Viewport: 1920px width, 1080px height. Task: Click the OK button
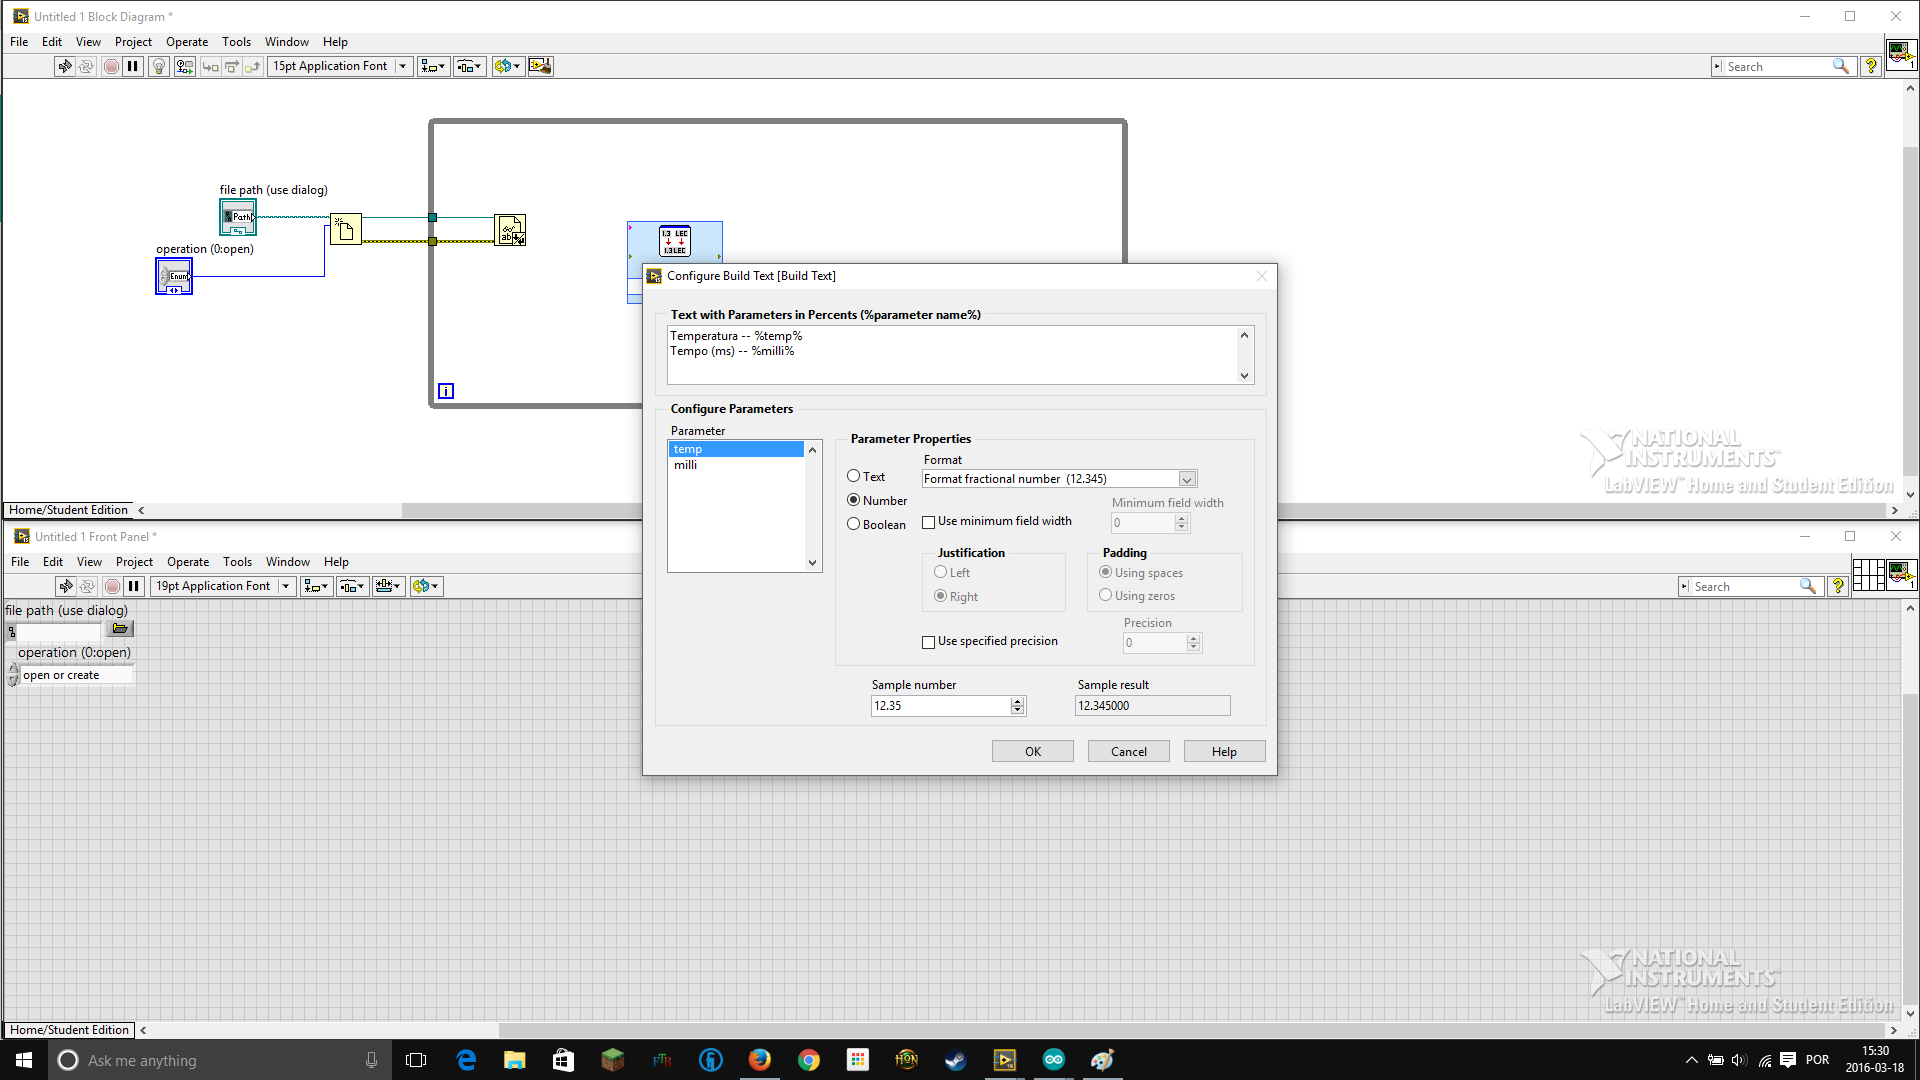point(1033,752)
